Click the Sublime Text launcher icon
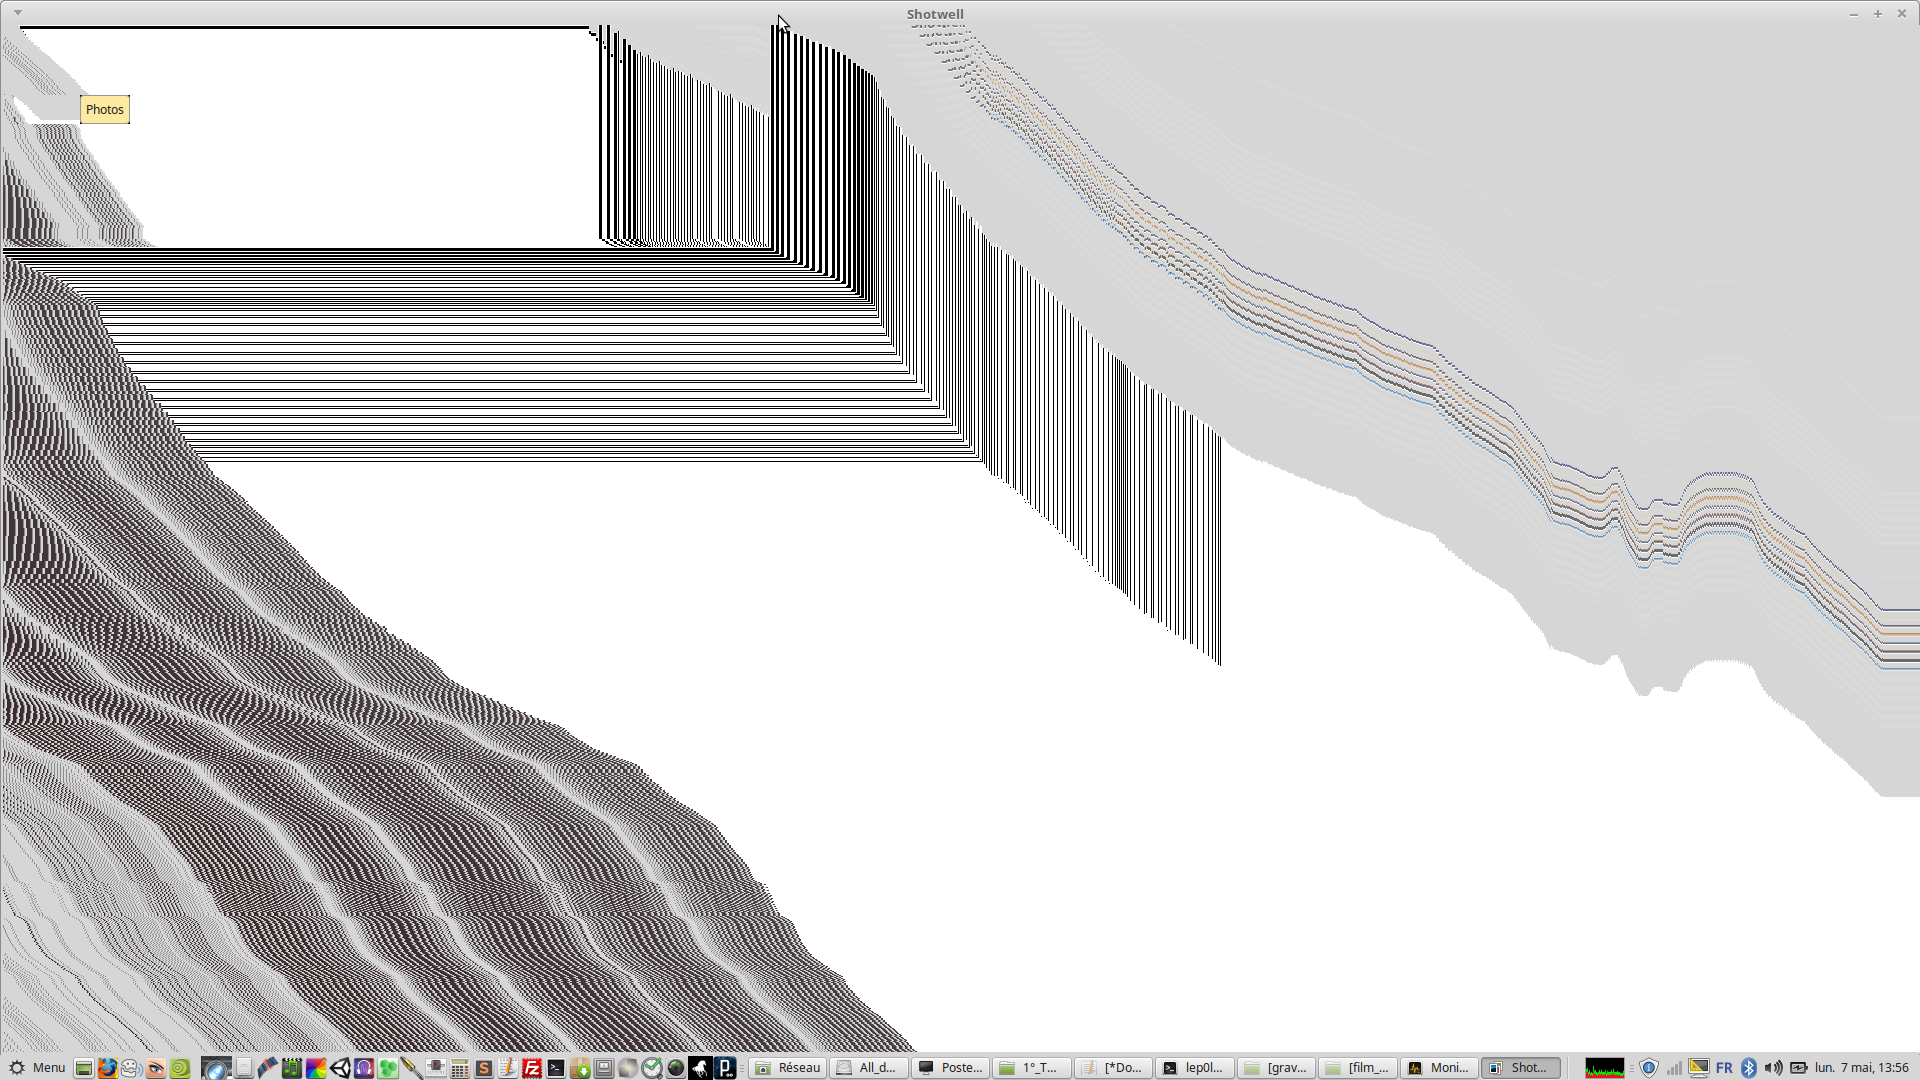 pyautogui.click(x=484, y=1068)
